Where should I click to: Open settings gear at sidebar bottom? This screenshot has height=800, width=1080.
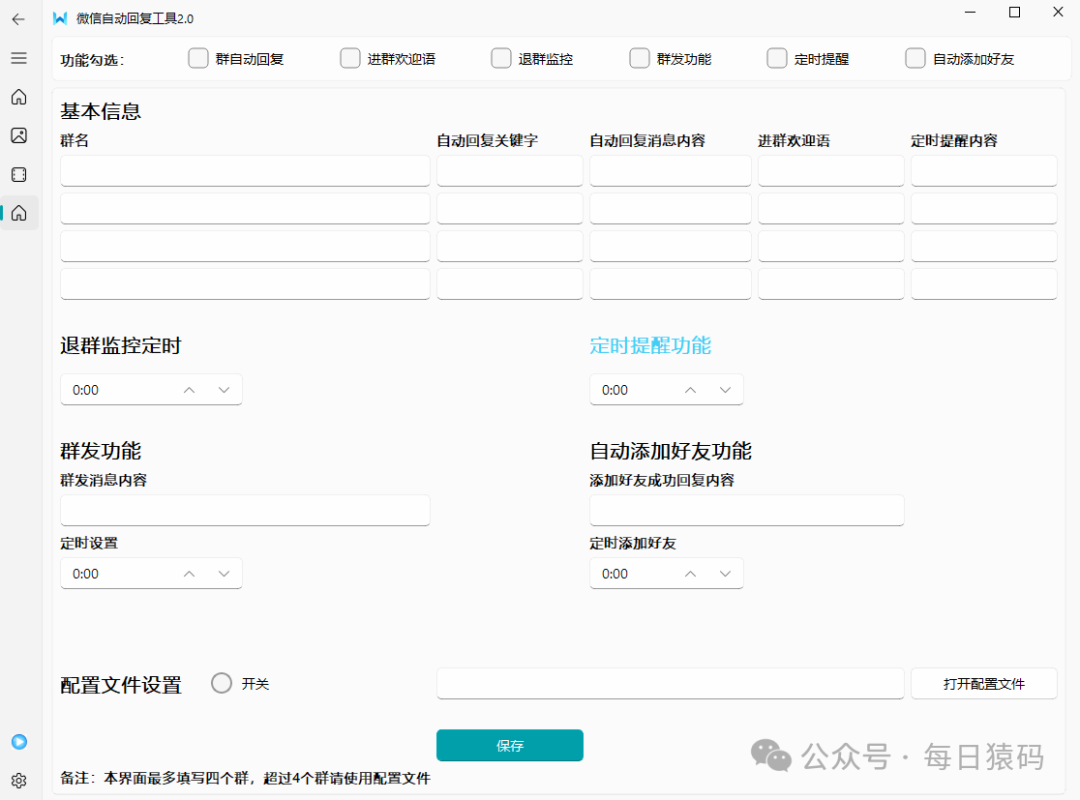[x=18, y=780]
